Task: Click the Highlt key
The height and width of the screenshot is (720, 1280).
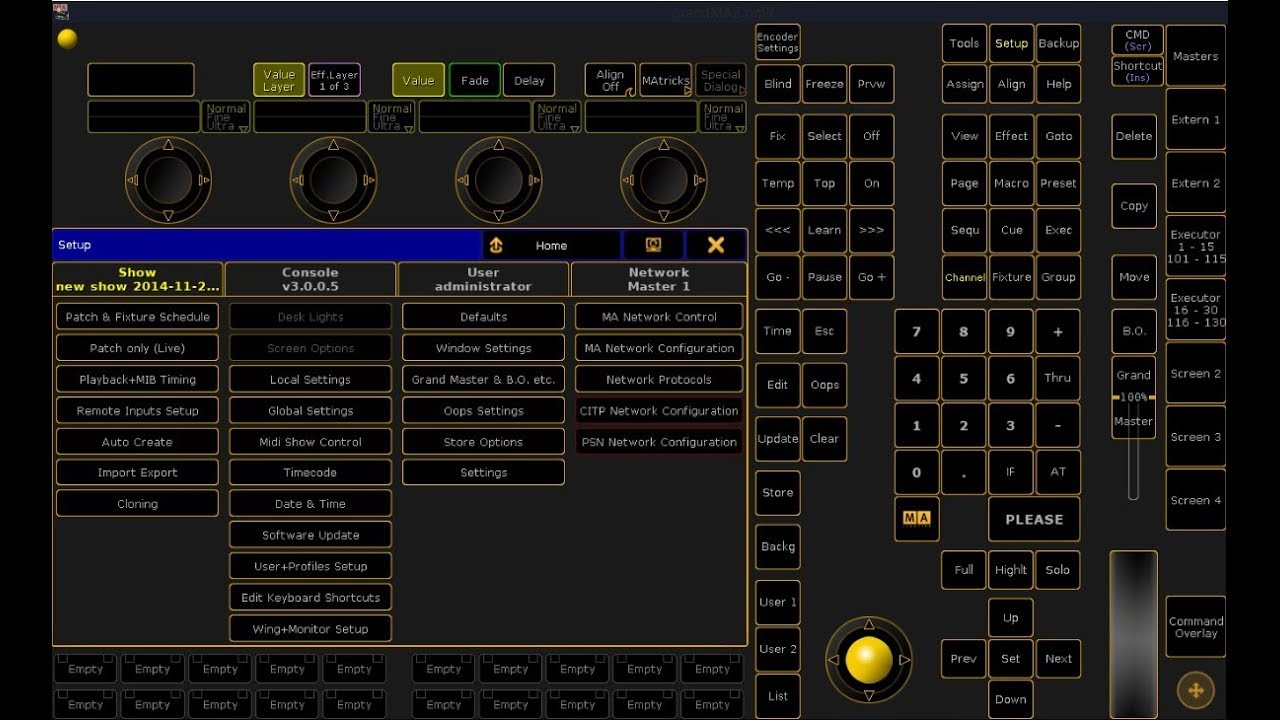Action: (x=1011, y=570)
